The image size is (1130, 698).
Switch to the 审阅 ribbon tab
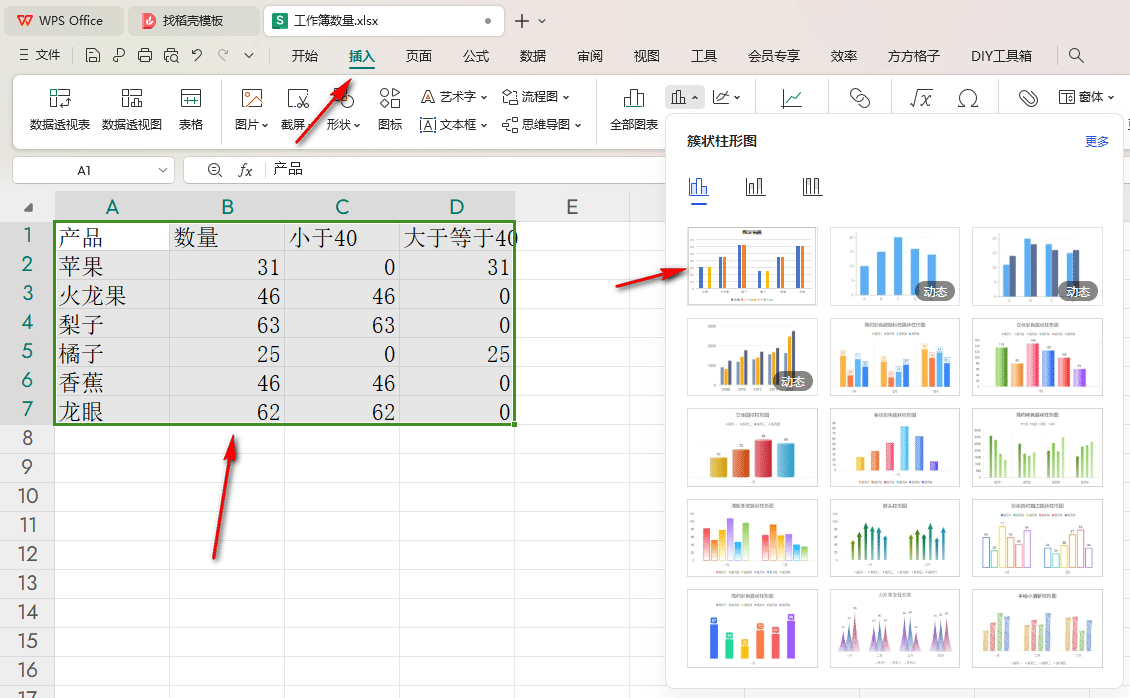pos(590,56)
